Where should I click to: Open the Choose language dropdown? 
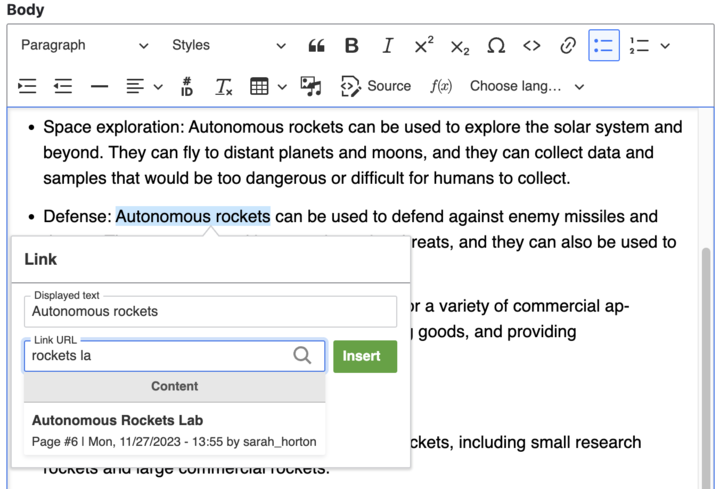tap(527, 86)
